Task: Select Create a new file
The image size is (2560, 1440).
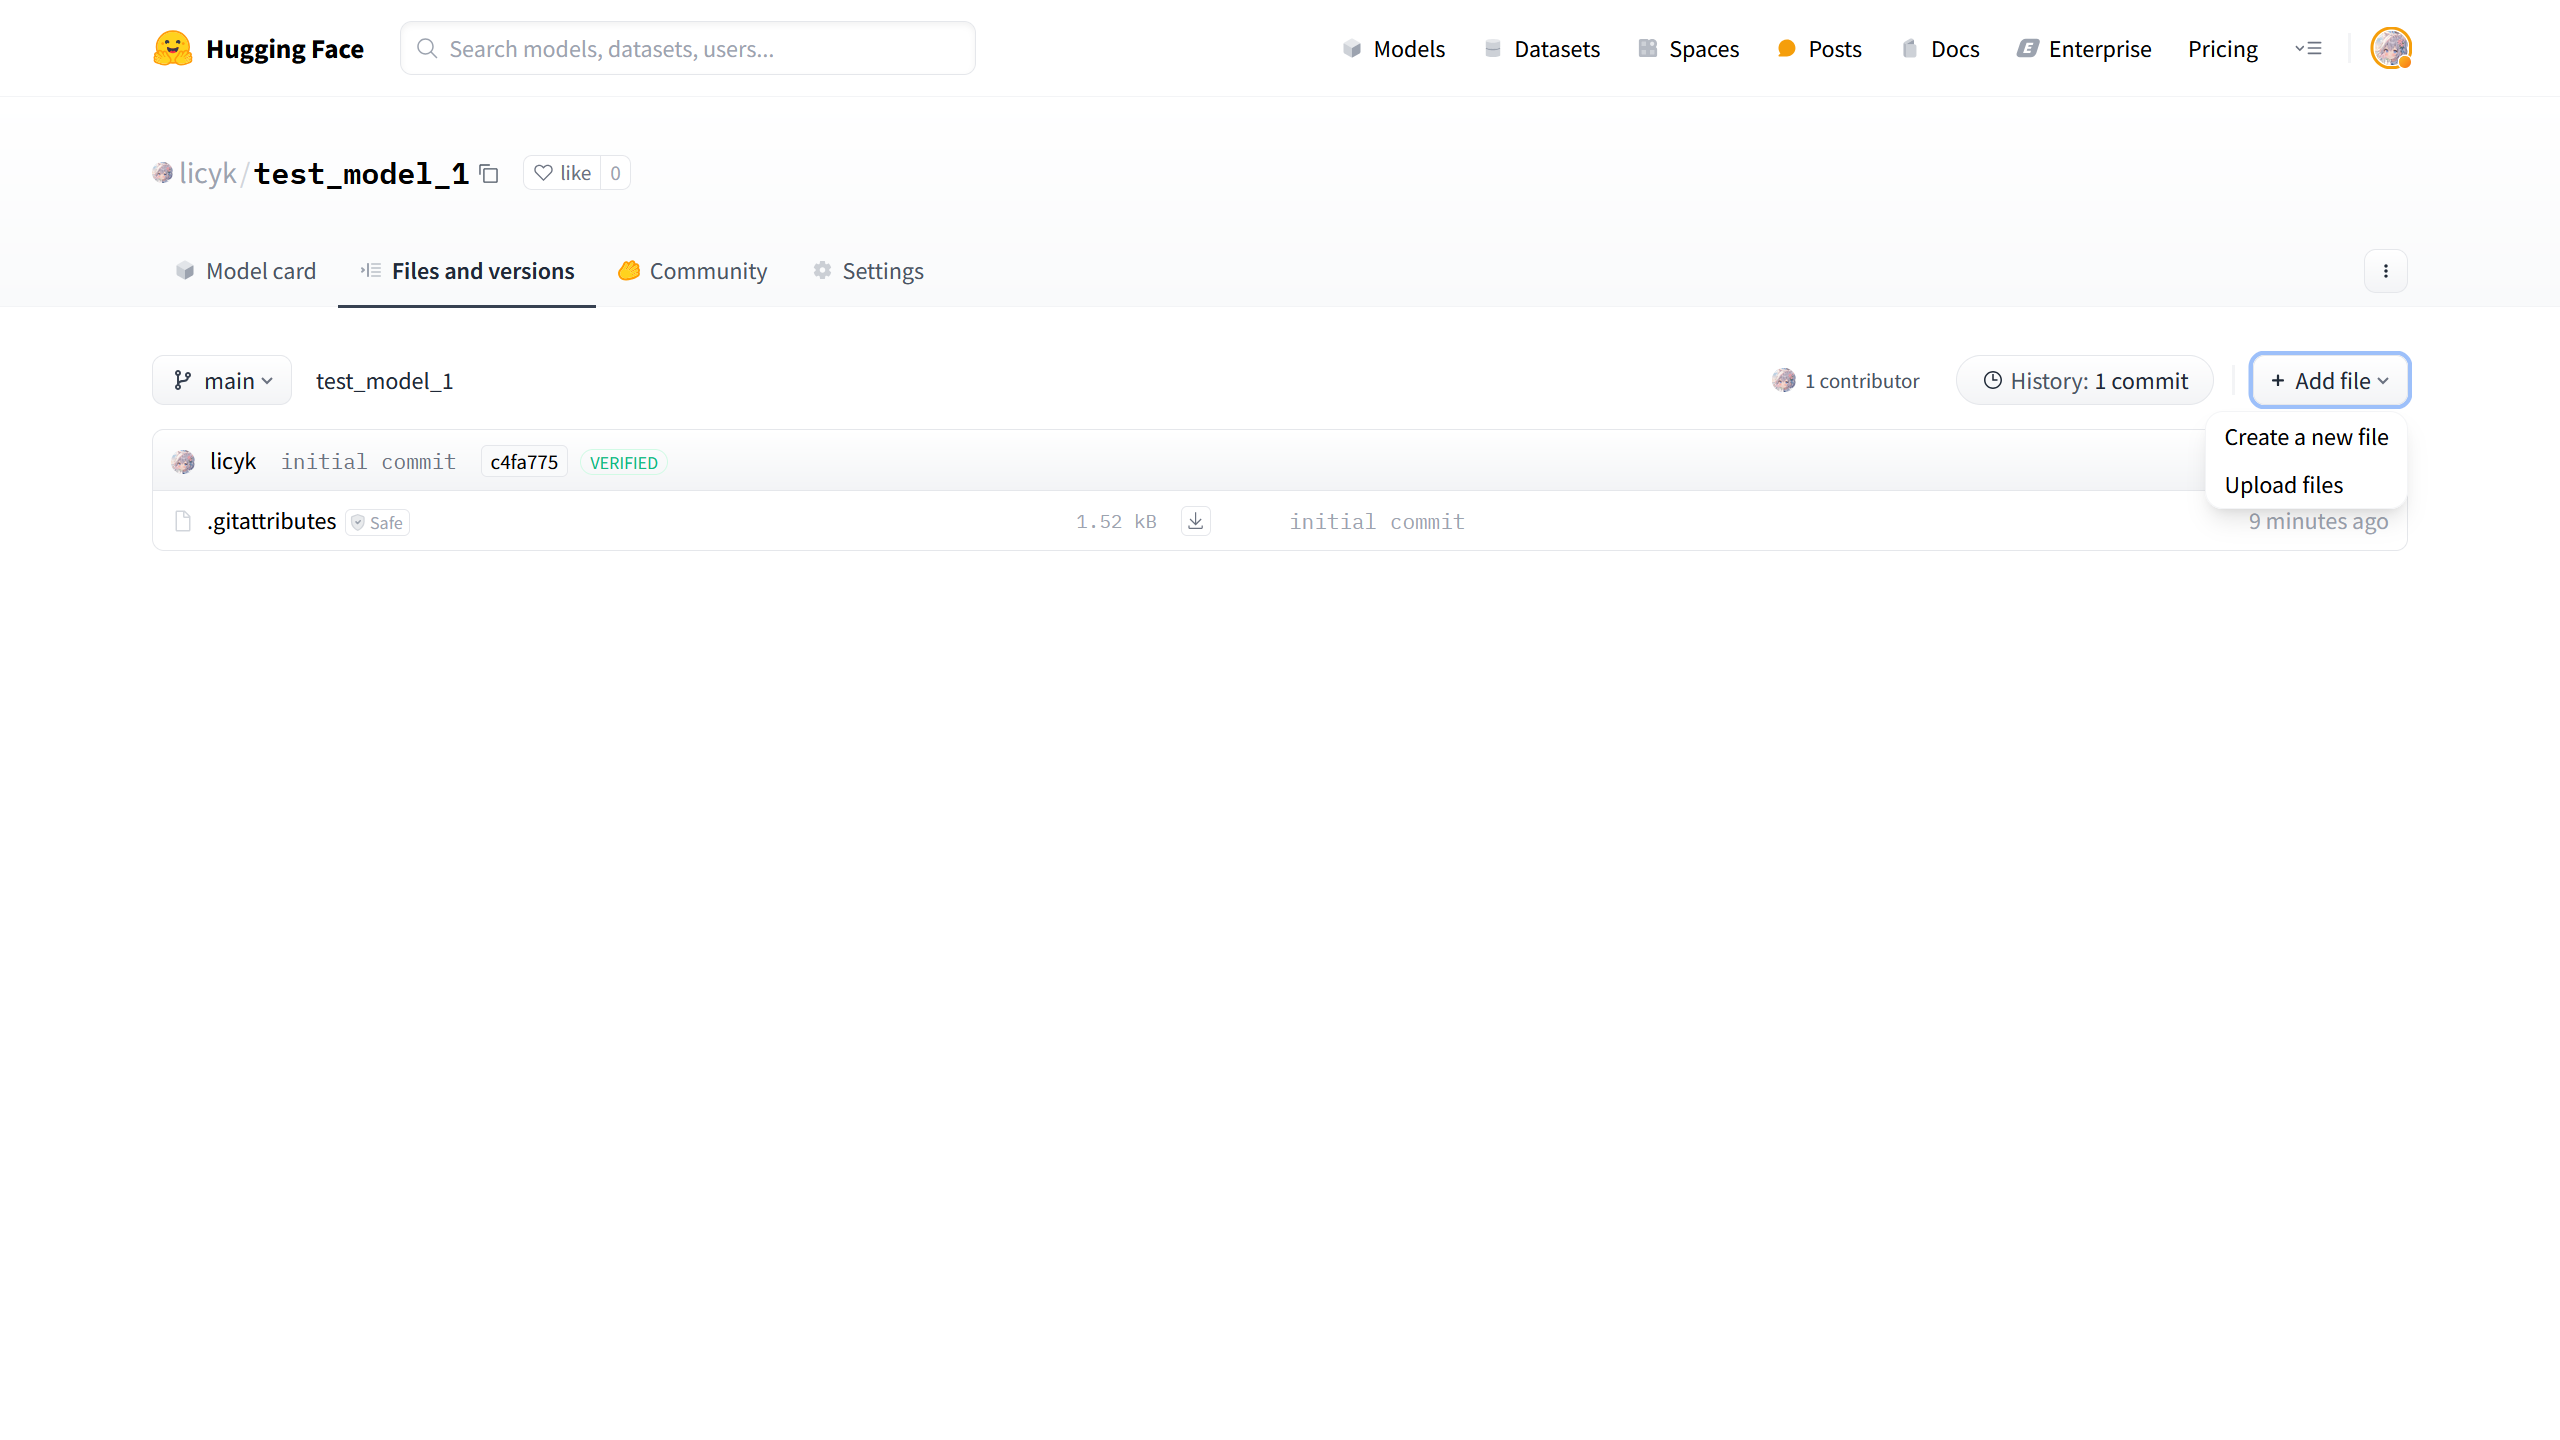Action: click(2305, 437)
